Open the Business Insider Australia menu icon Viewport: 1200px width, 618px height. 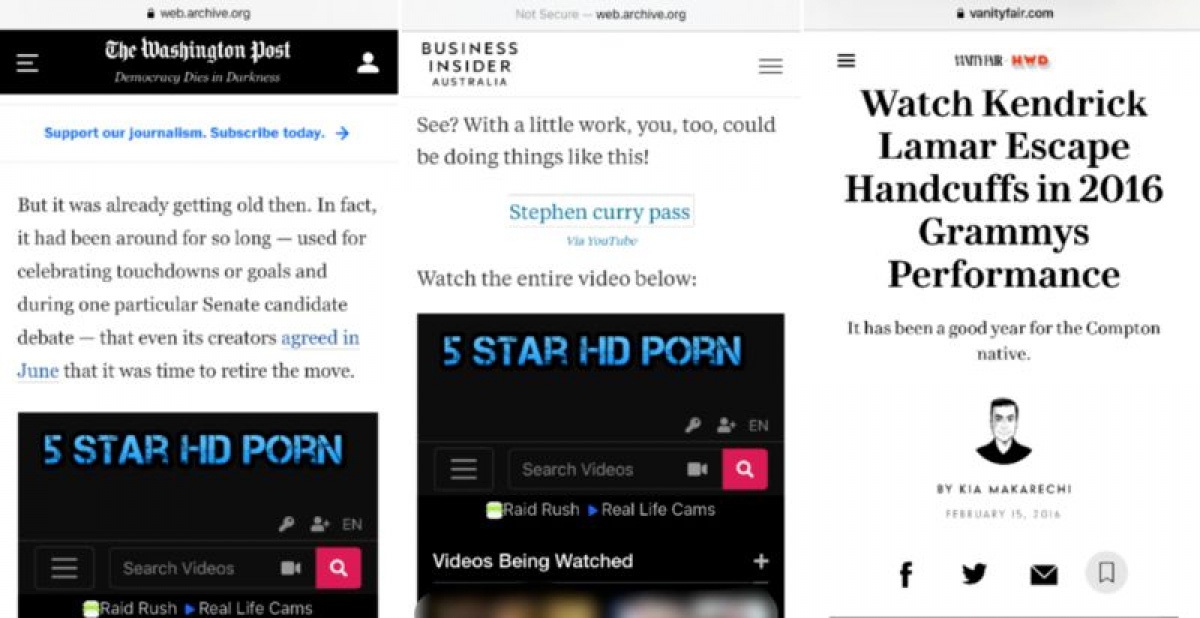point(770,66)
